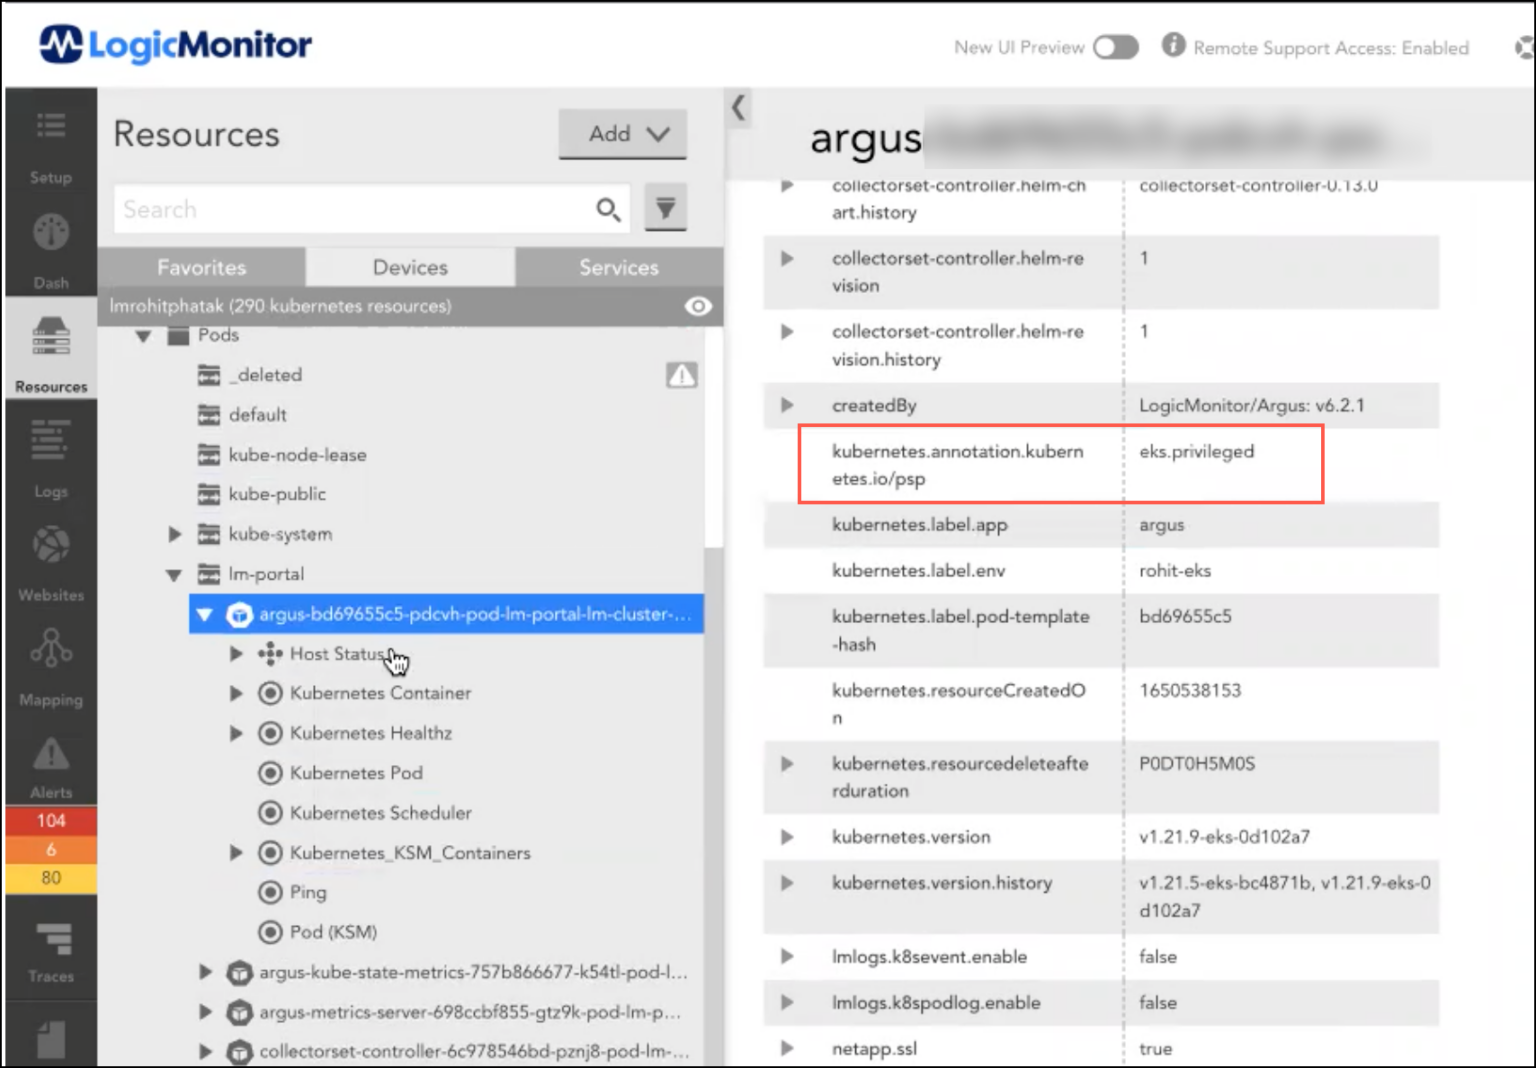Click the Remote Support Access info icon
The width and height of the screenshot is (1536, 1068).
coord(1173,45)
